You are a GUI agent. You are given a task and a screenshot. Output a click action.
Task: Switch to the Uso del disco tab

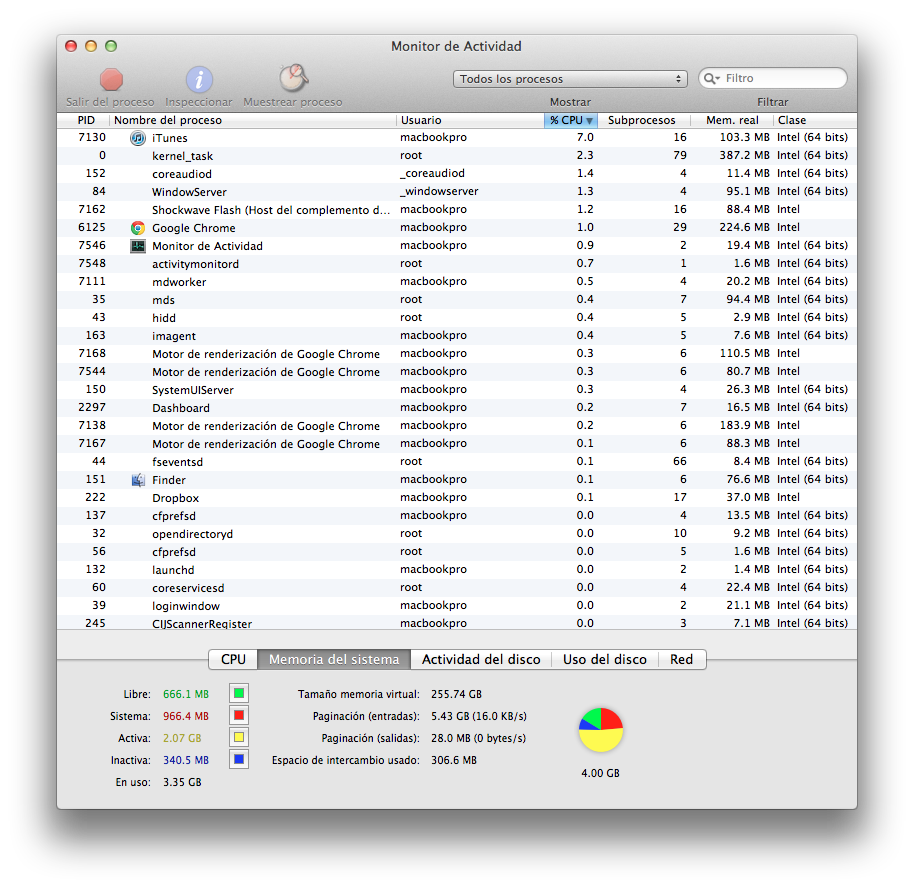(604, 659)
